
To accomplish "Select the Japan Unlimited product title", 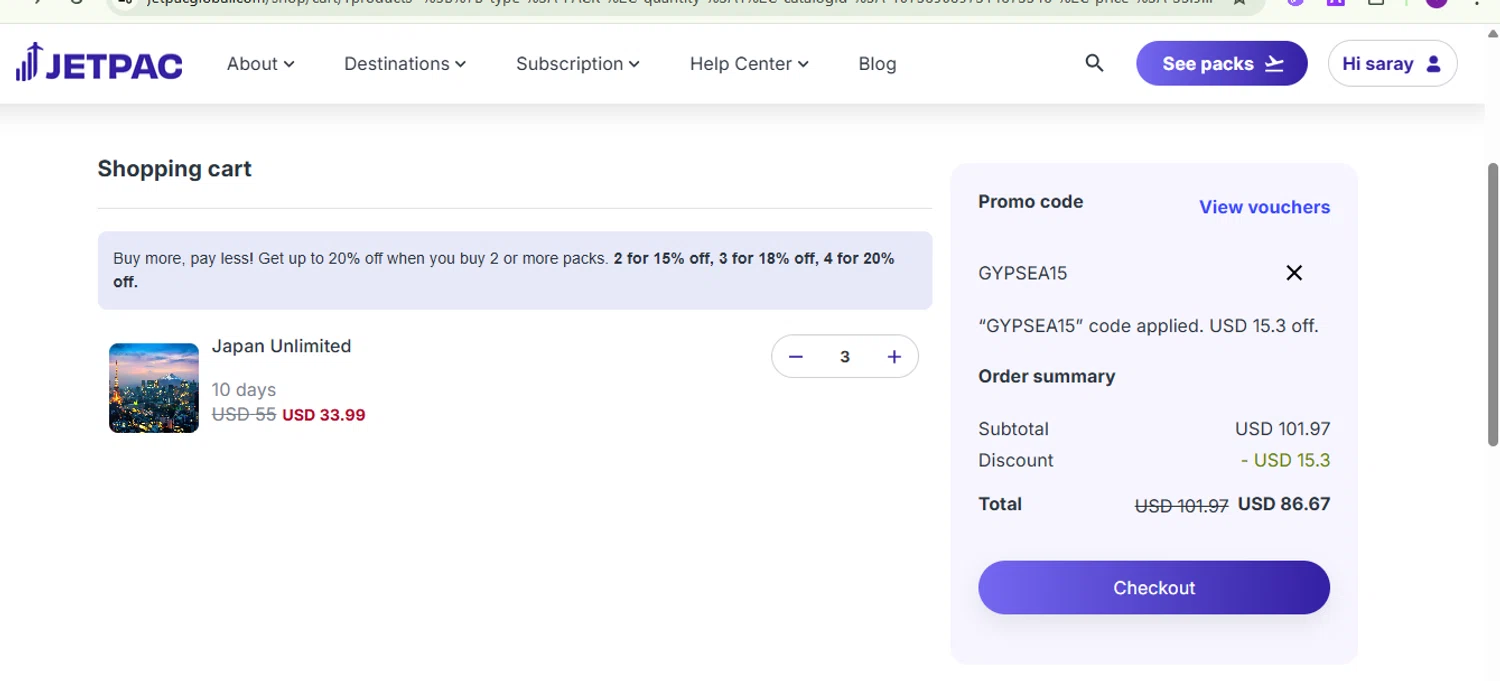I will tap(281, 346).
